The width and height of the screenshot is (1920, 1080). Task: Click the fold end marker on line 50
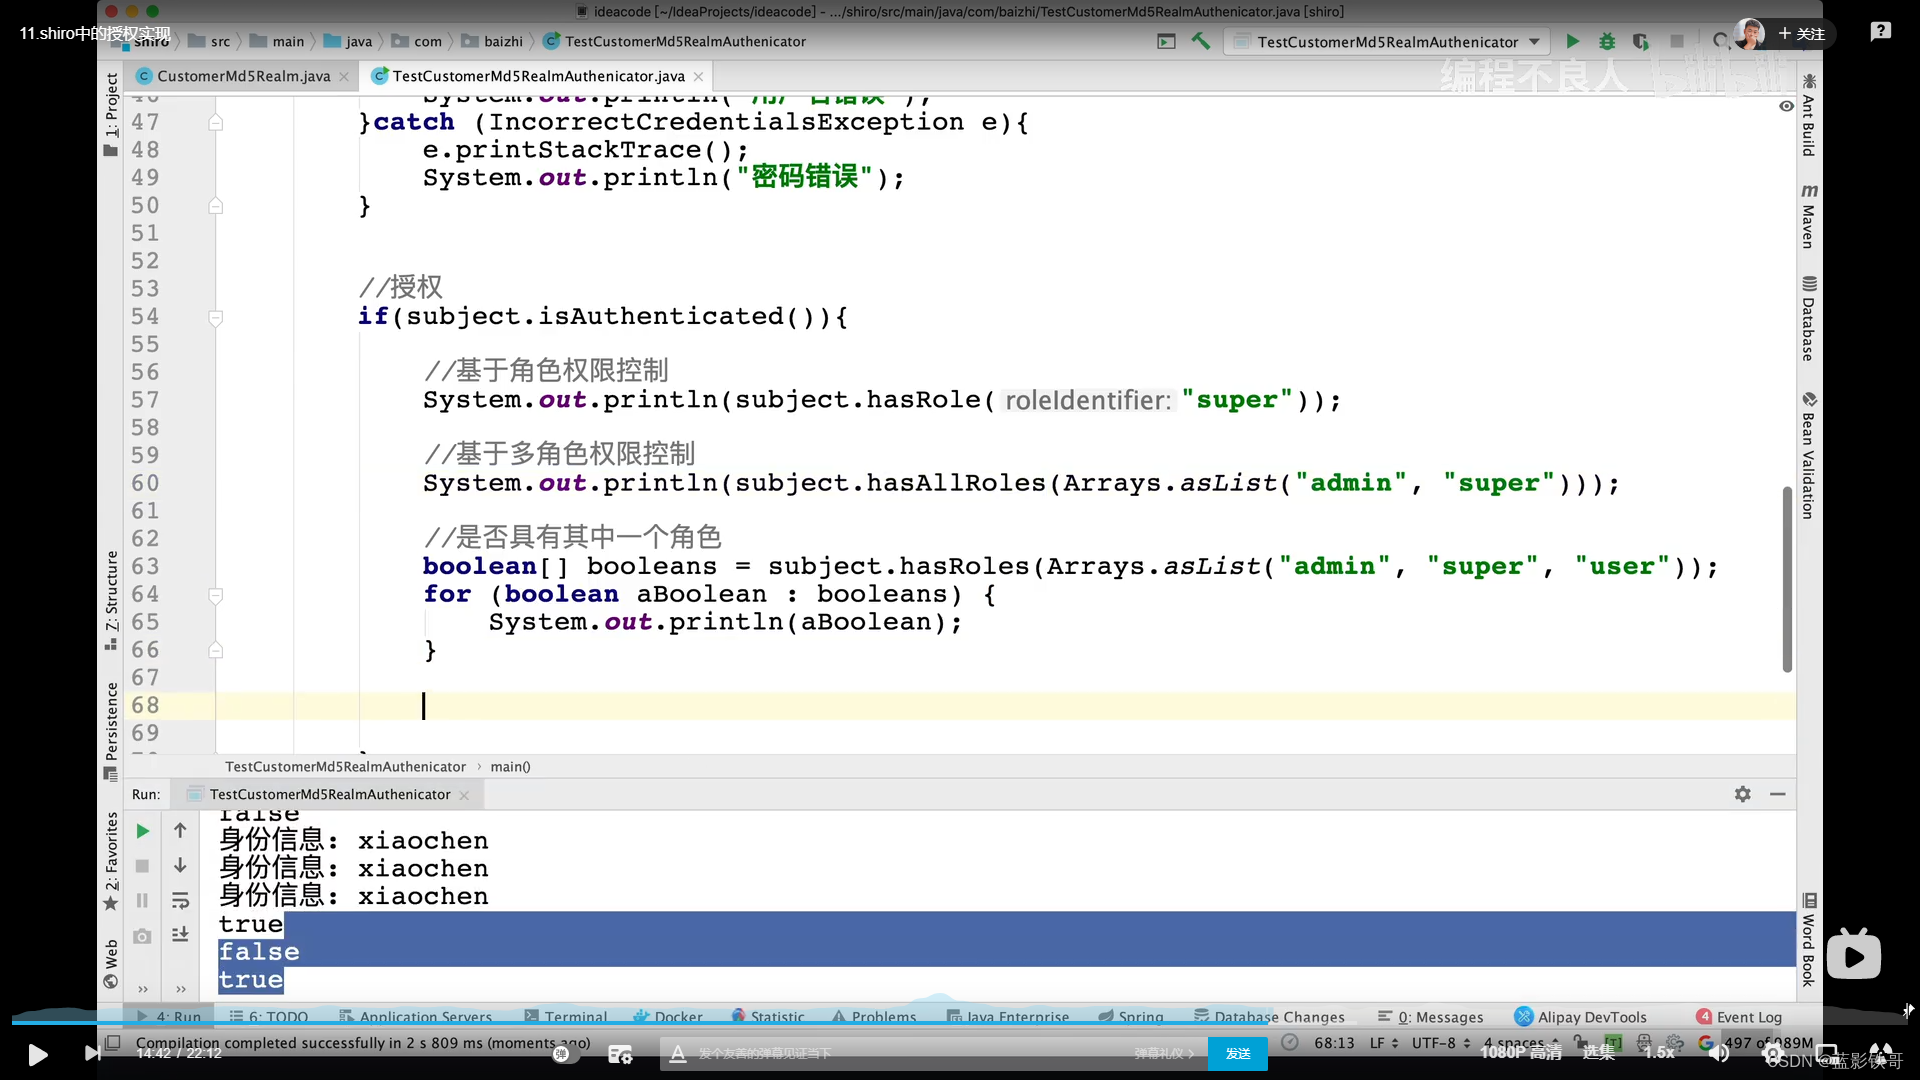point(215,205)
